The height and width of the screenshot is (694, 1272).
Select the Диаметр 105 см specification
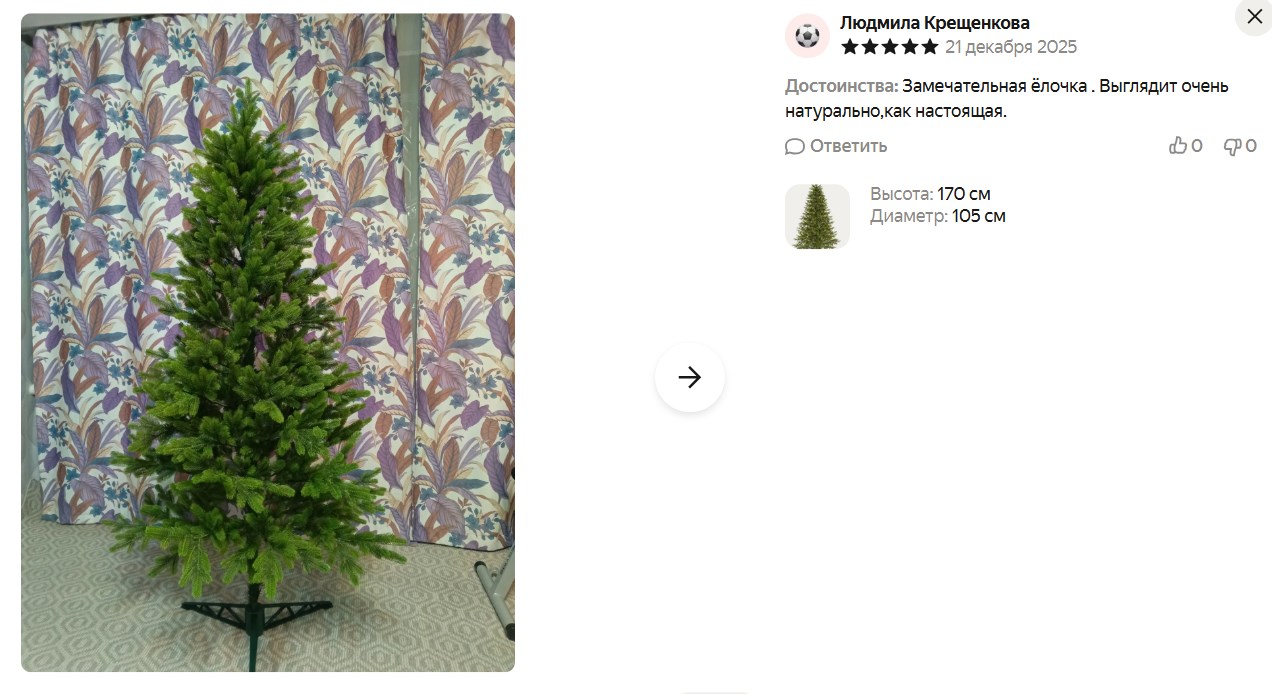point(938,216)
